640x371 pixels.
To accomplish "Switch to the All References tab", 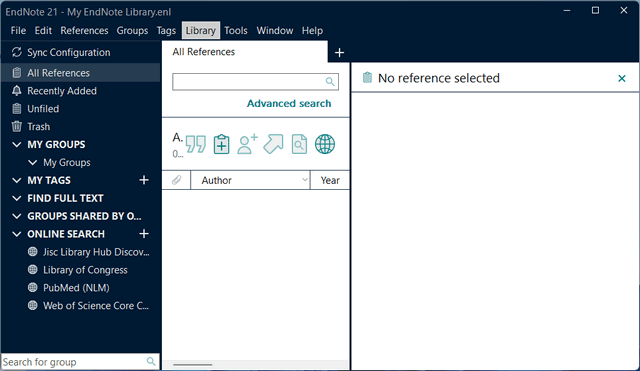I will coord(244,52).
